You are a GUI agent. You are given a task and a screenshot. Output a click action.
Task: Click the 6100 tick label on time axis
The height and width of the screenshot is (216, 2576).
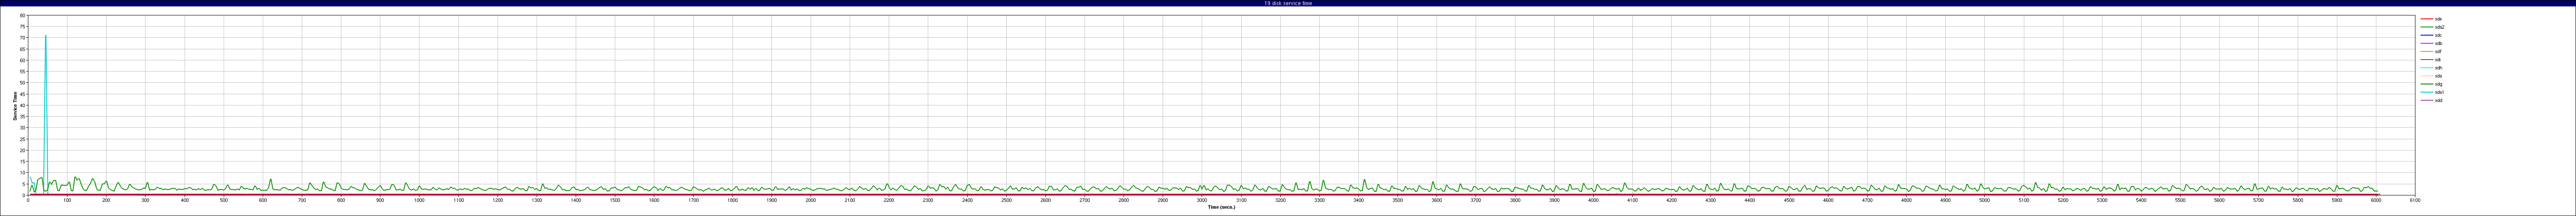[x=2415, y=200]
